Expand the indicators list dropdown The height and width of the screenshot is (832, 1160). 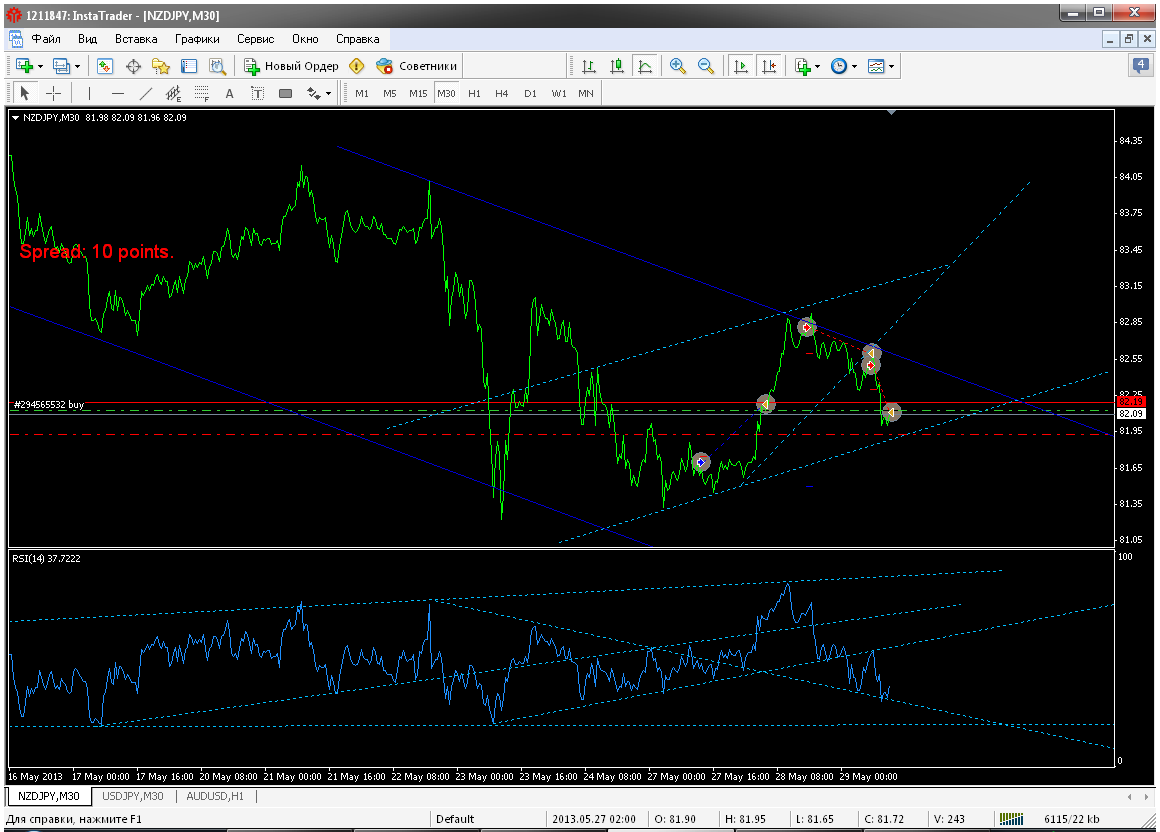pos(817,67)
